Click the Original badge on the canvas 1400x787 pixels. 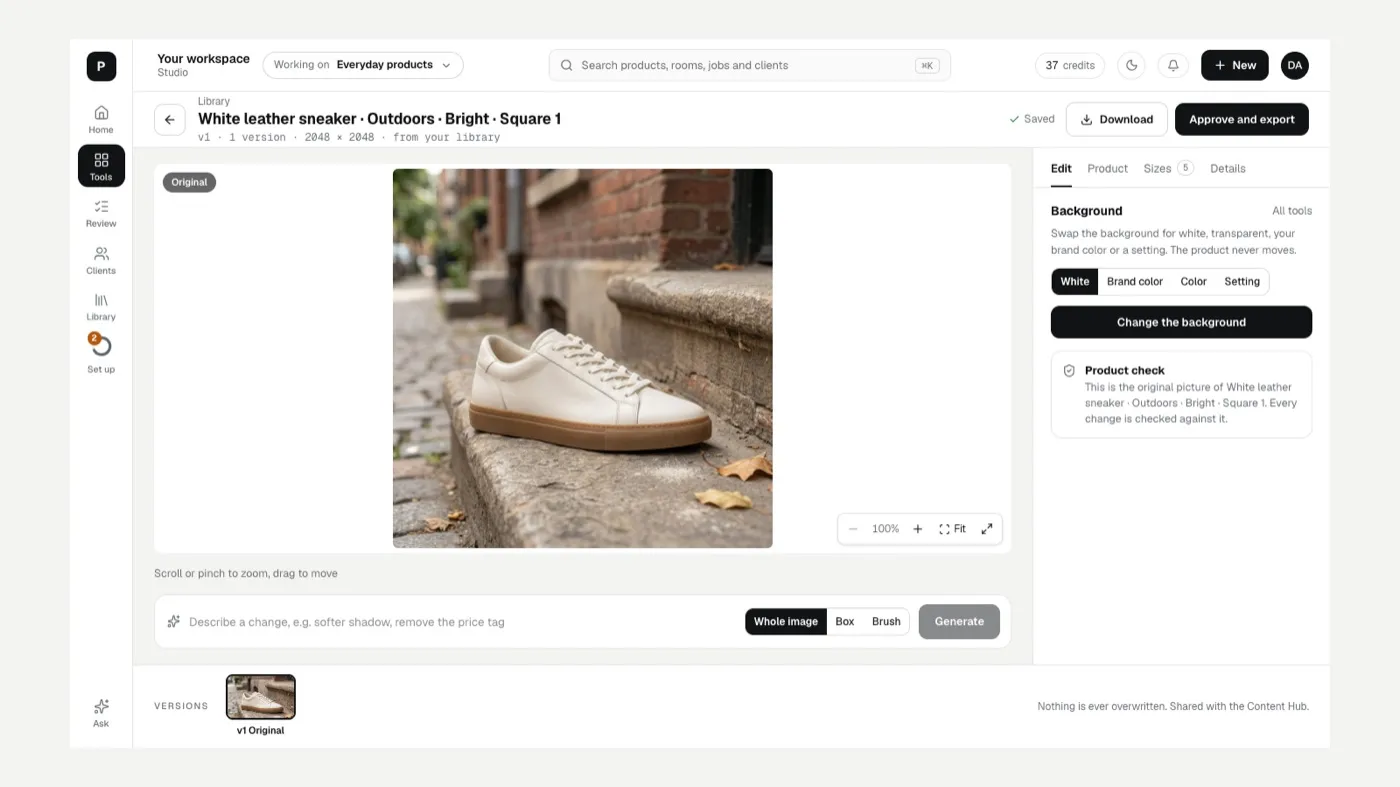point(189,182)
